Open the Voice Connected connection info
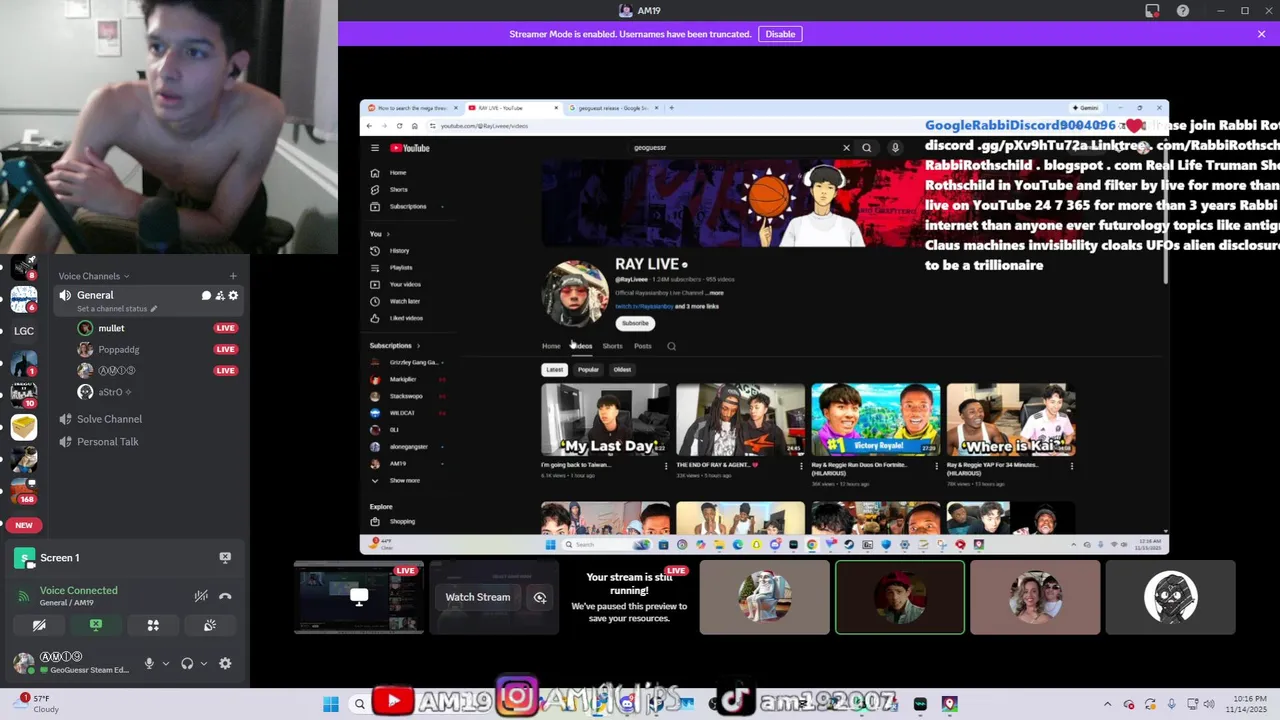 tap(78, 591)
